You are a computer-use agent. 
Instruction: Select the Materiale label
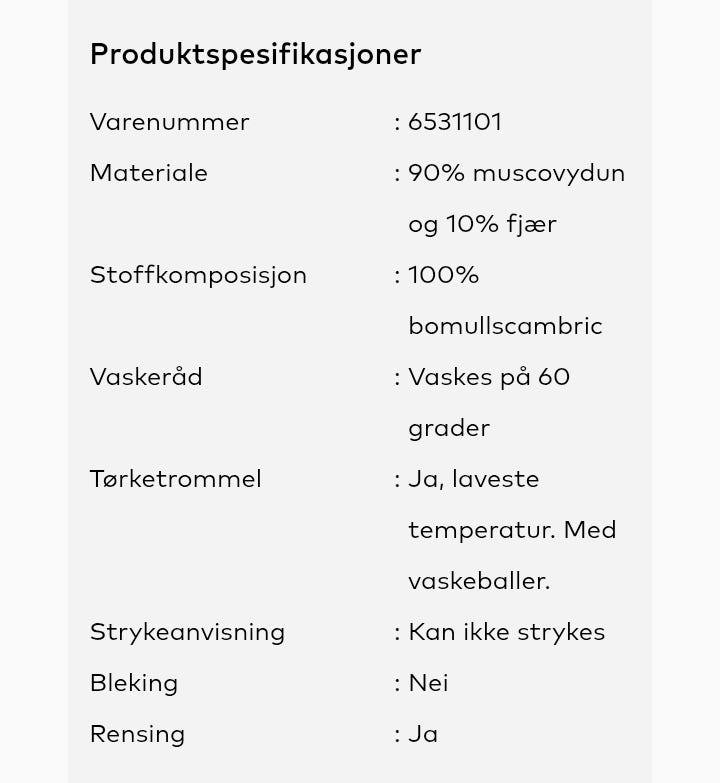tap(149, 173)
